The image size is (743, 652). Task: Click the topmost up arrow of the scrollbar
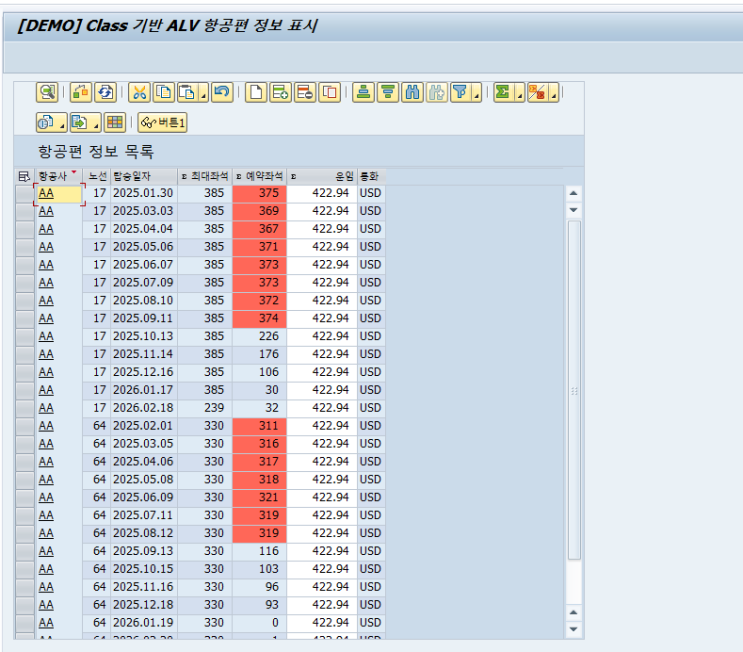coord(573,193)
